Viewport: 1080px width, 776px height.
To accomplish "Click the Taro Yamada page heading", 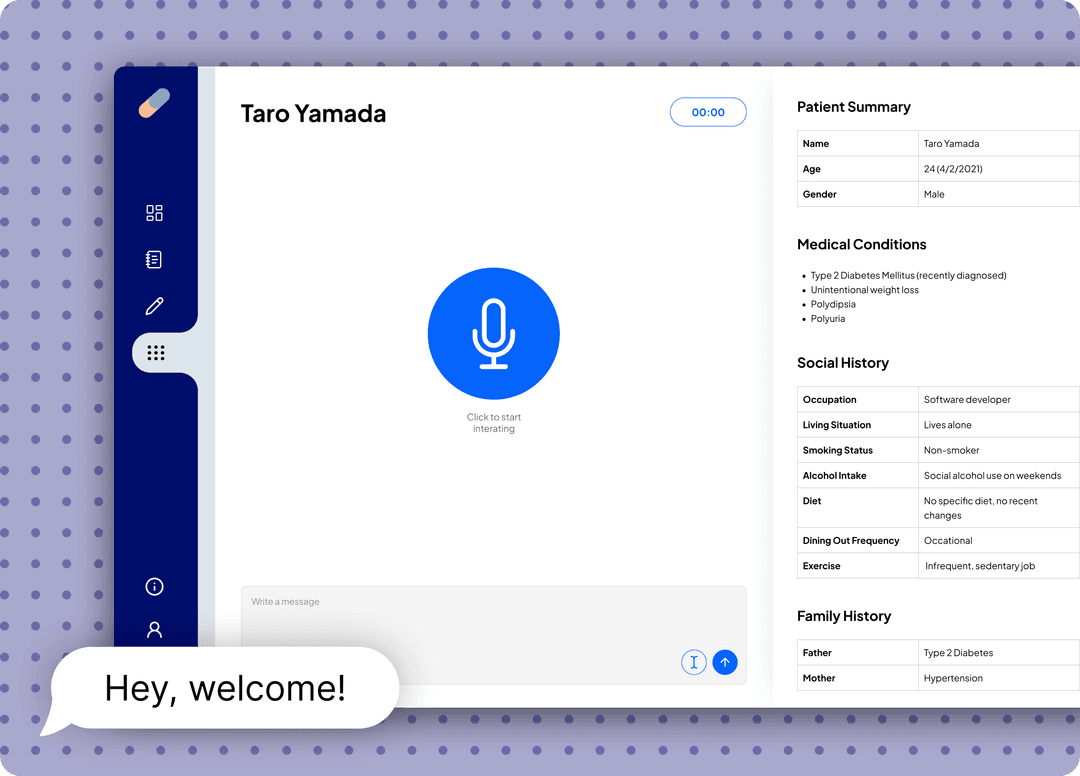I will pyautogui.click(x=313, y=114).
